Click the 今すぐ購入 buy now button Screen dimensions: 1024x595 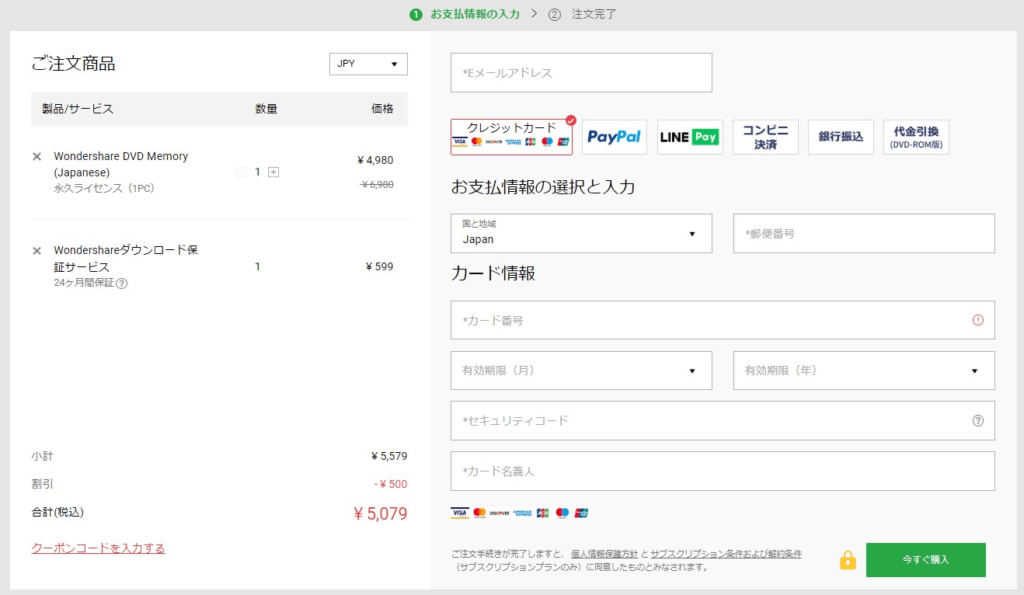pyautogui.click(x=925, y=560)
